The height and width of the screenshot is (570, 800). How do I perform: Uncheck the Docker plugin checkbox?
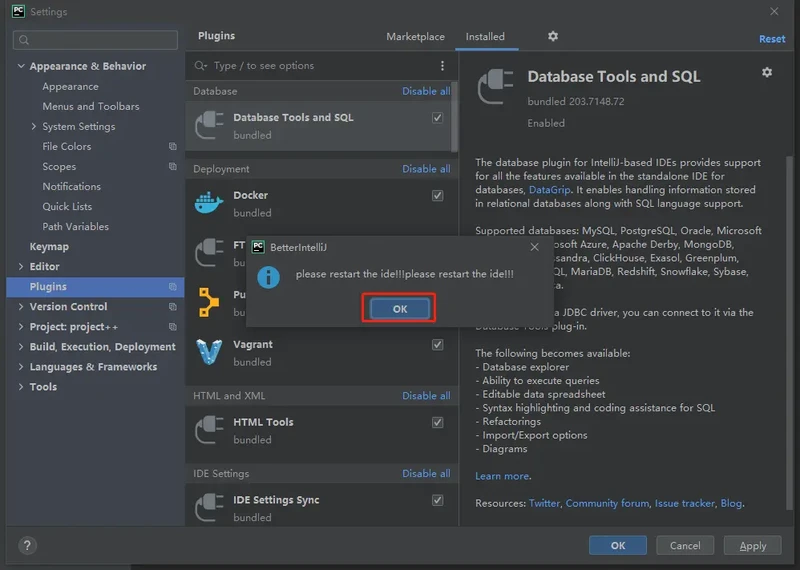(x=437, y=196)
